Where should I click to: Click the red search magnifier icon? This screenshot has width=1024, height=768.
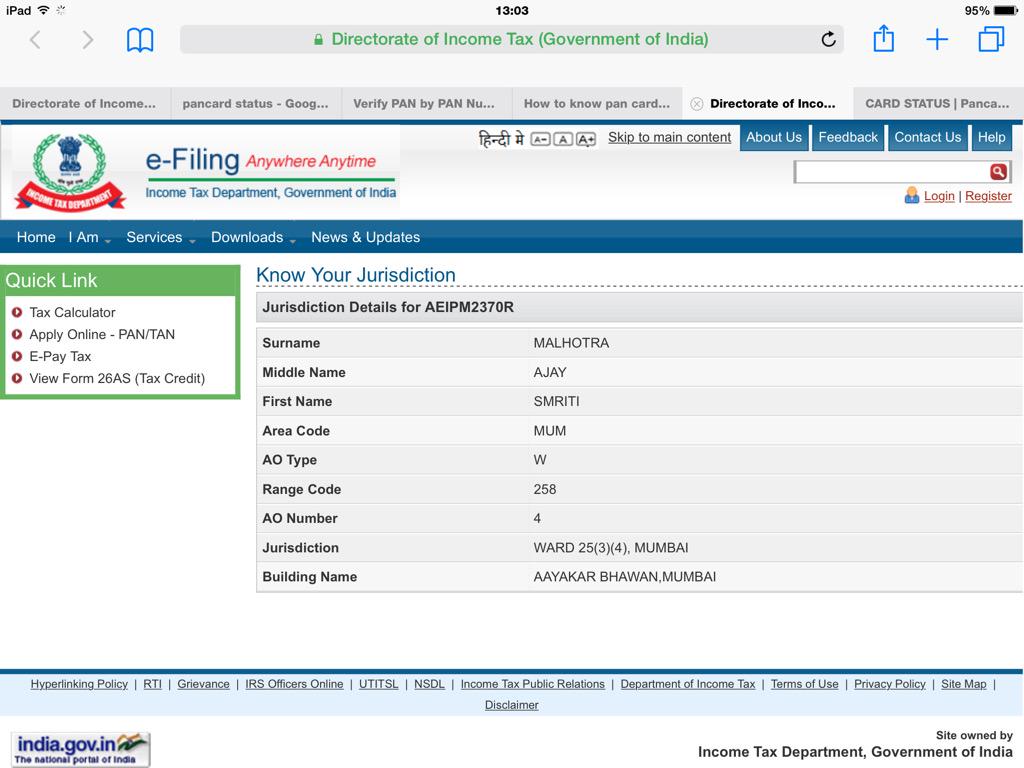(x=998, y=171)
